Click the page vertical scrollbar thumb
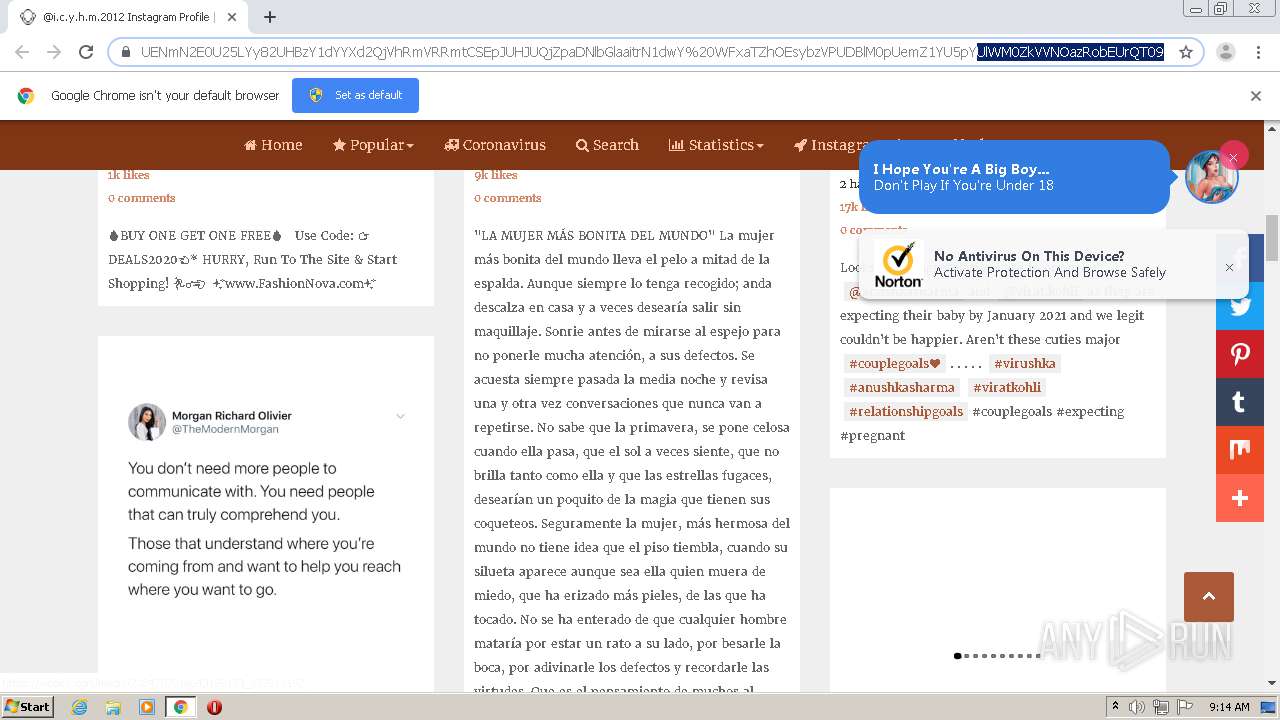 point(1272,236)
